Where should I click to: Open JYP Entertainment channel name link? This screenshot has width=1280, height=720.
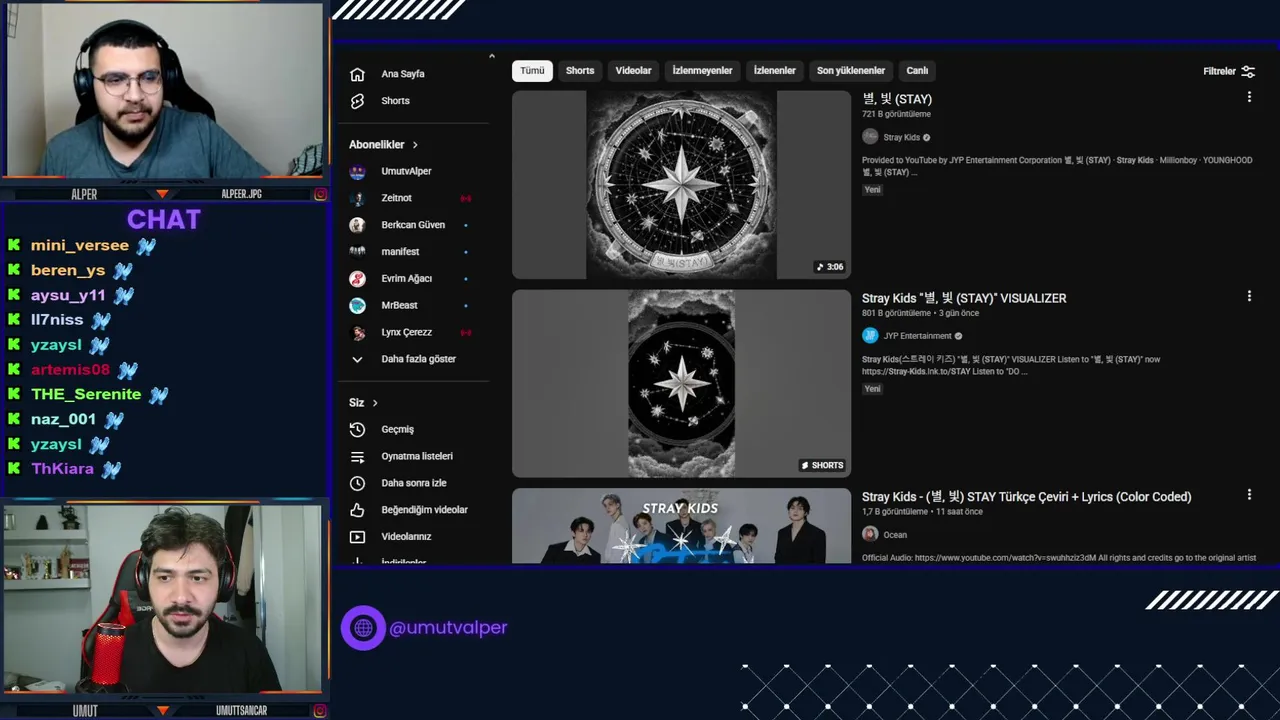(x=917, y=336)
